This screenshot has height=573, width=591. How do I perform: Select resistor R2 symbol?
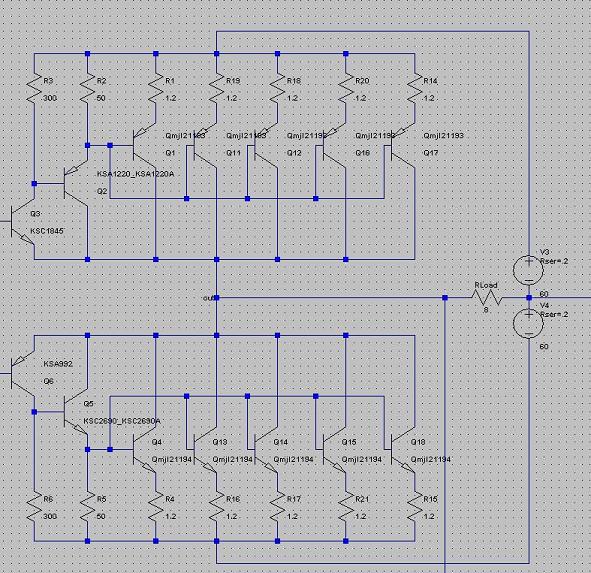click(x=87, y=88)
